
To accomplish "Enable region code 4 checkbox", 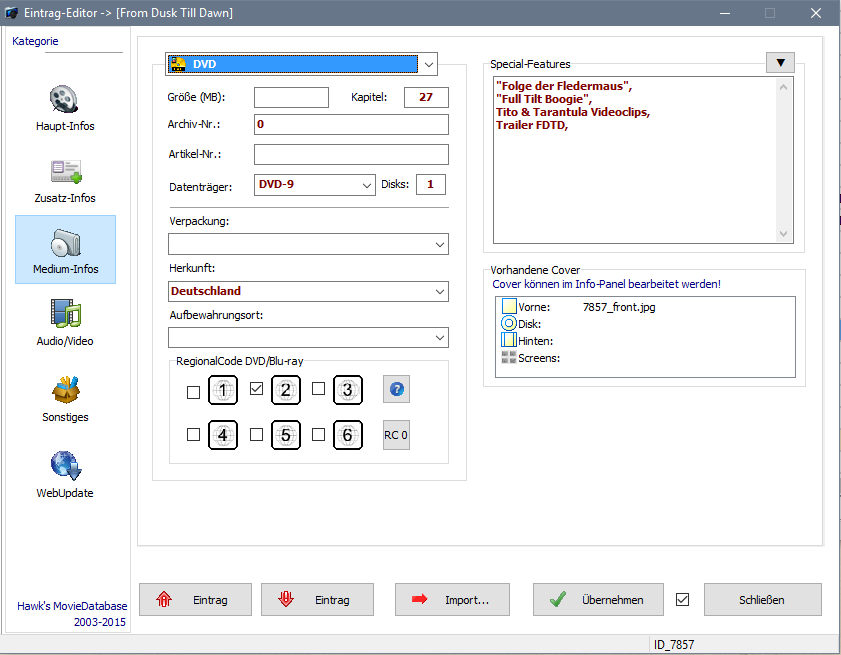I will tap(193, 434).
